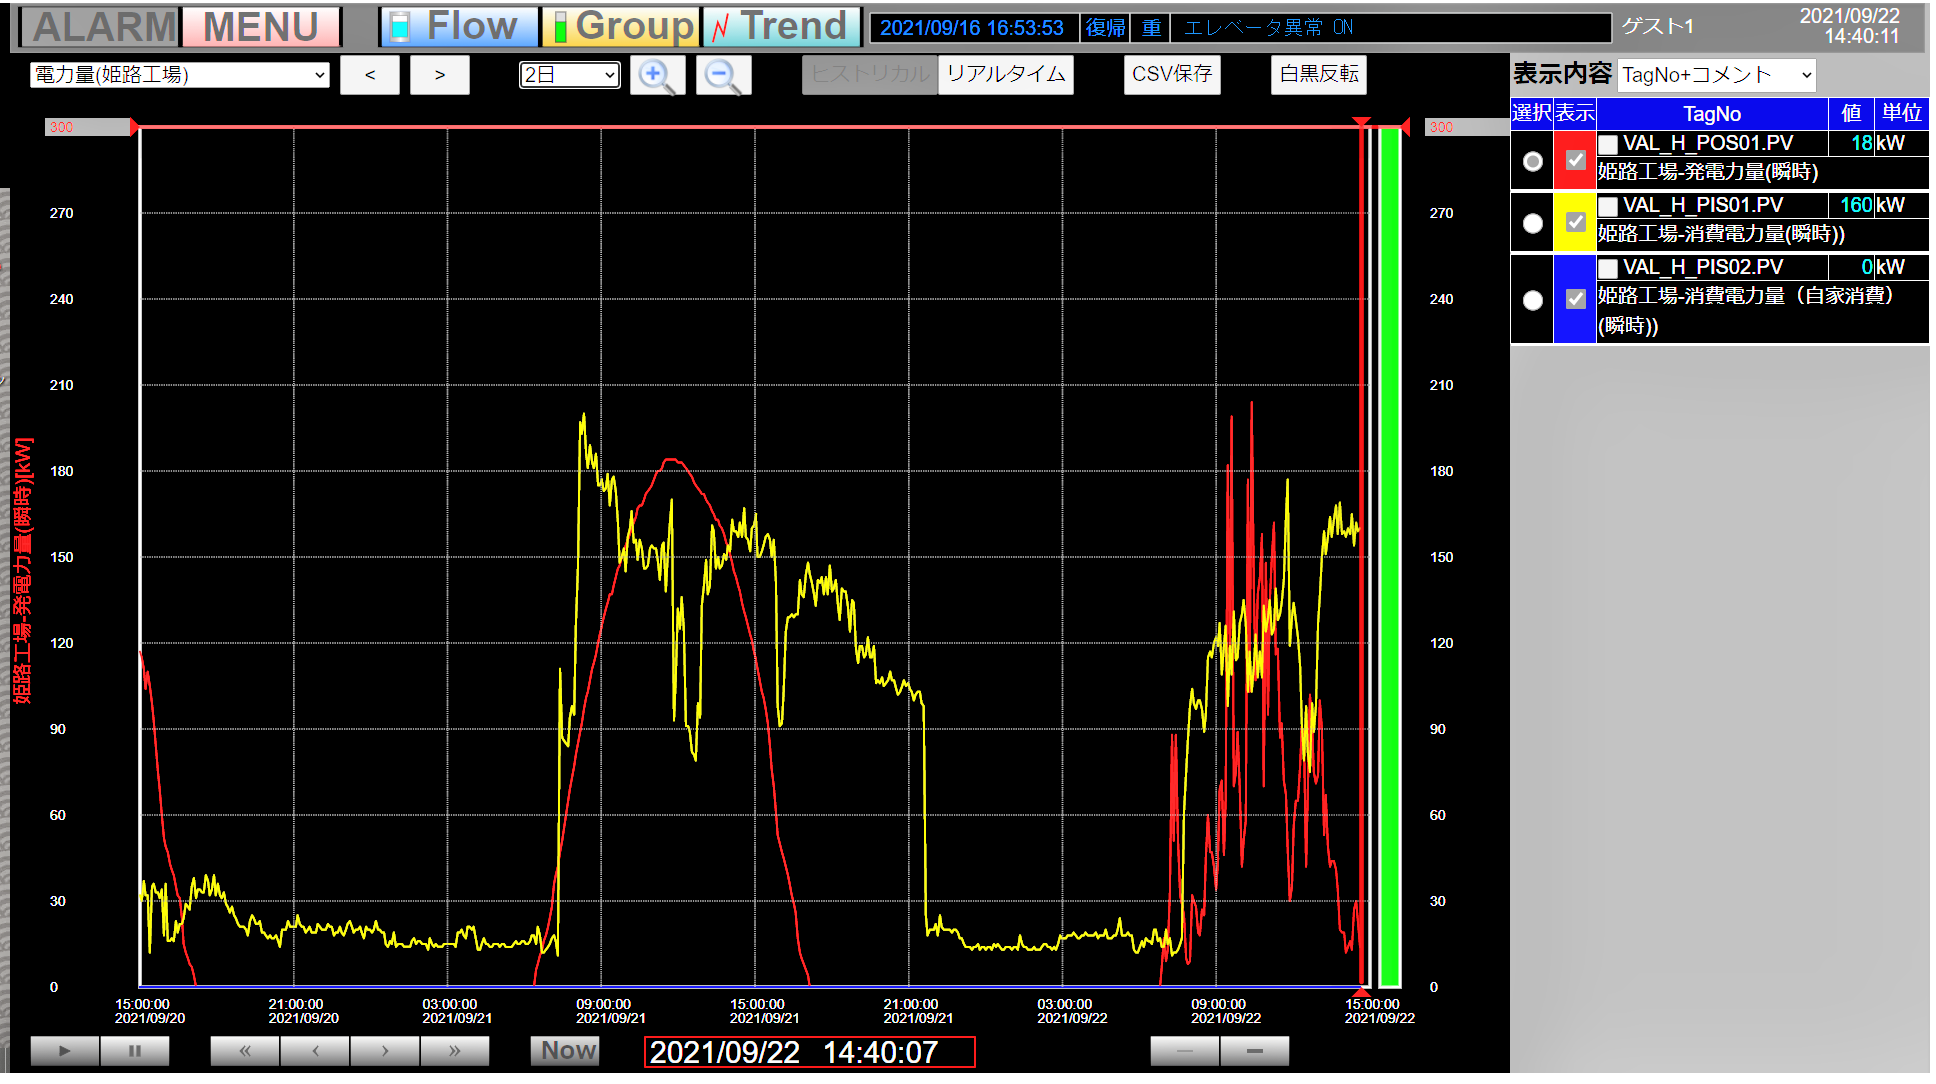
Task: Switch to the Flow view
Action: [460, 27]
